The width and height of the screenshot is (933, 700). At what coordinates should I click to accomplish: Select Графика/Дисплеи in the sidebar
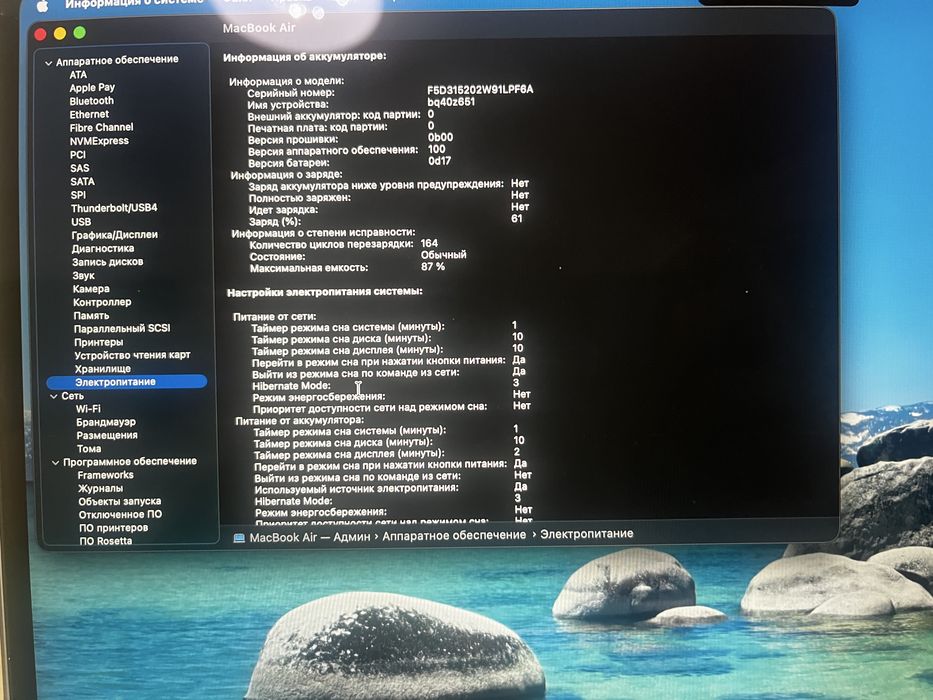coord(115,235)
